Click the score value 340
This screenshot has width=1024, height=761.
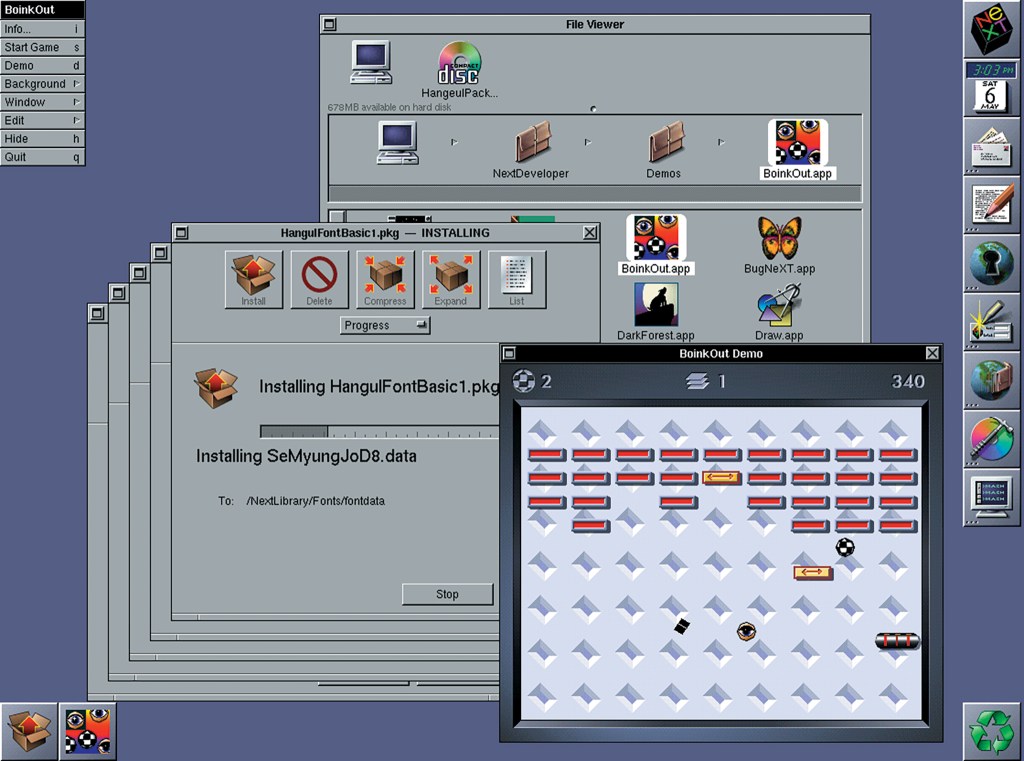click(x=908, y=381)
